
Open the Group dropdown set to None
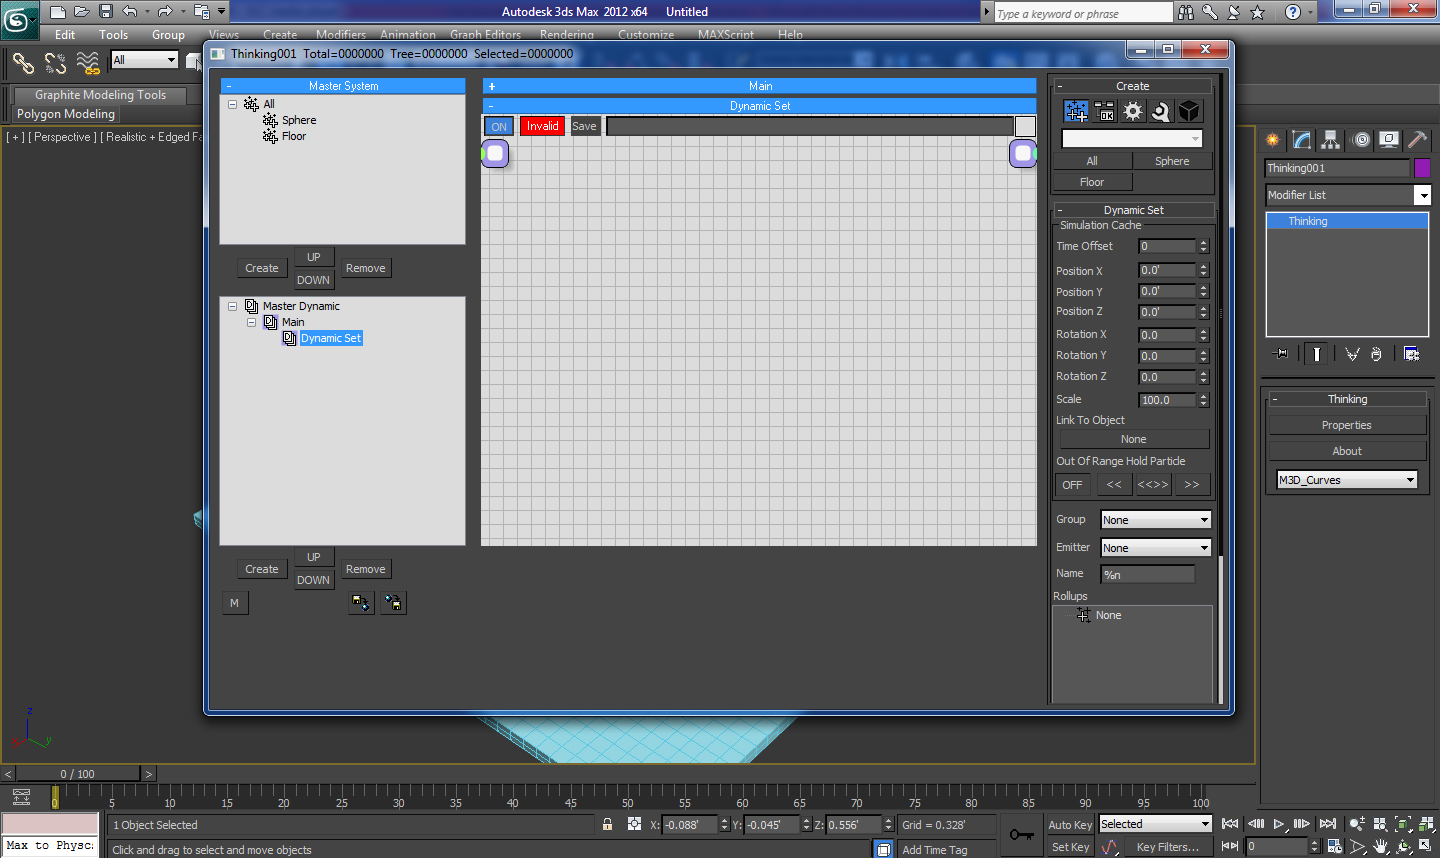pos(1156,520)
